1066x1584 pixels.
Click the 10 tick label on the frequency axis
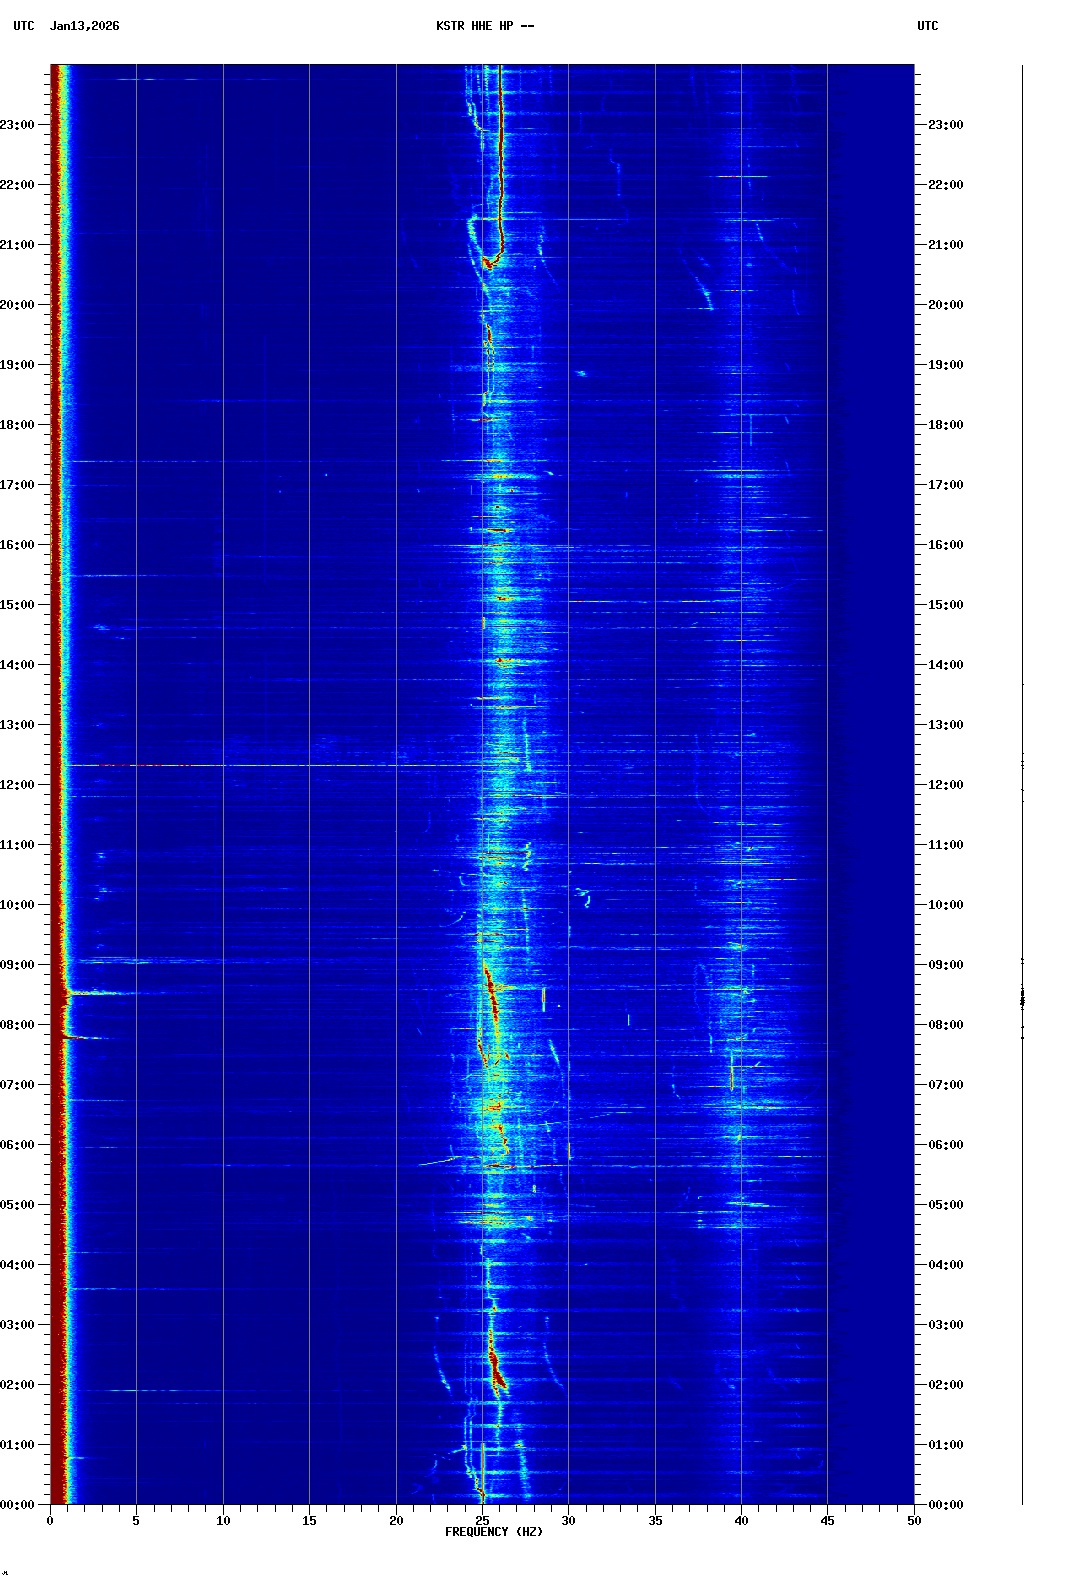click(x=223, y=1521)
